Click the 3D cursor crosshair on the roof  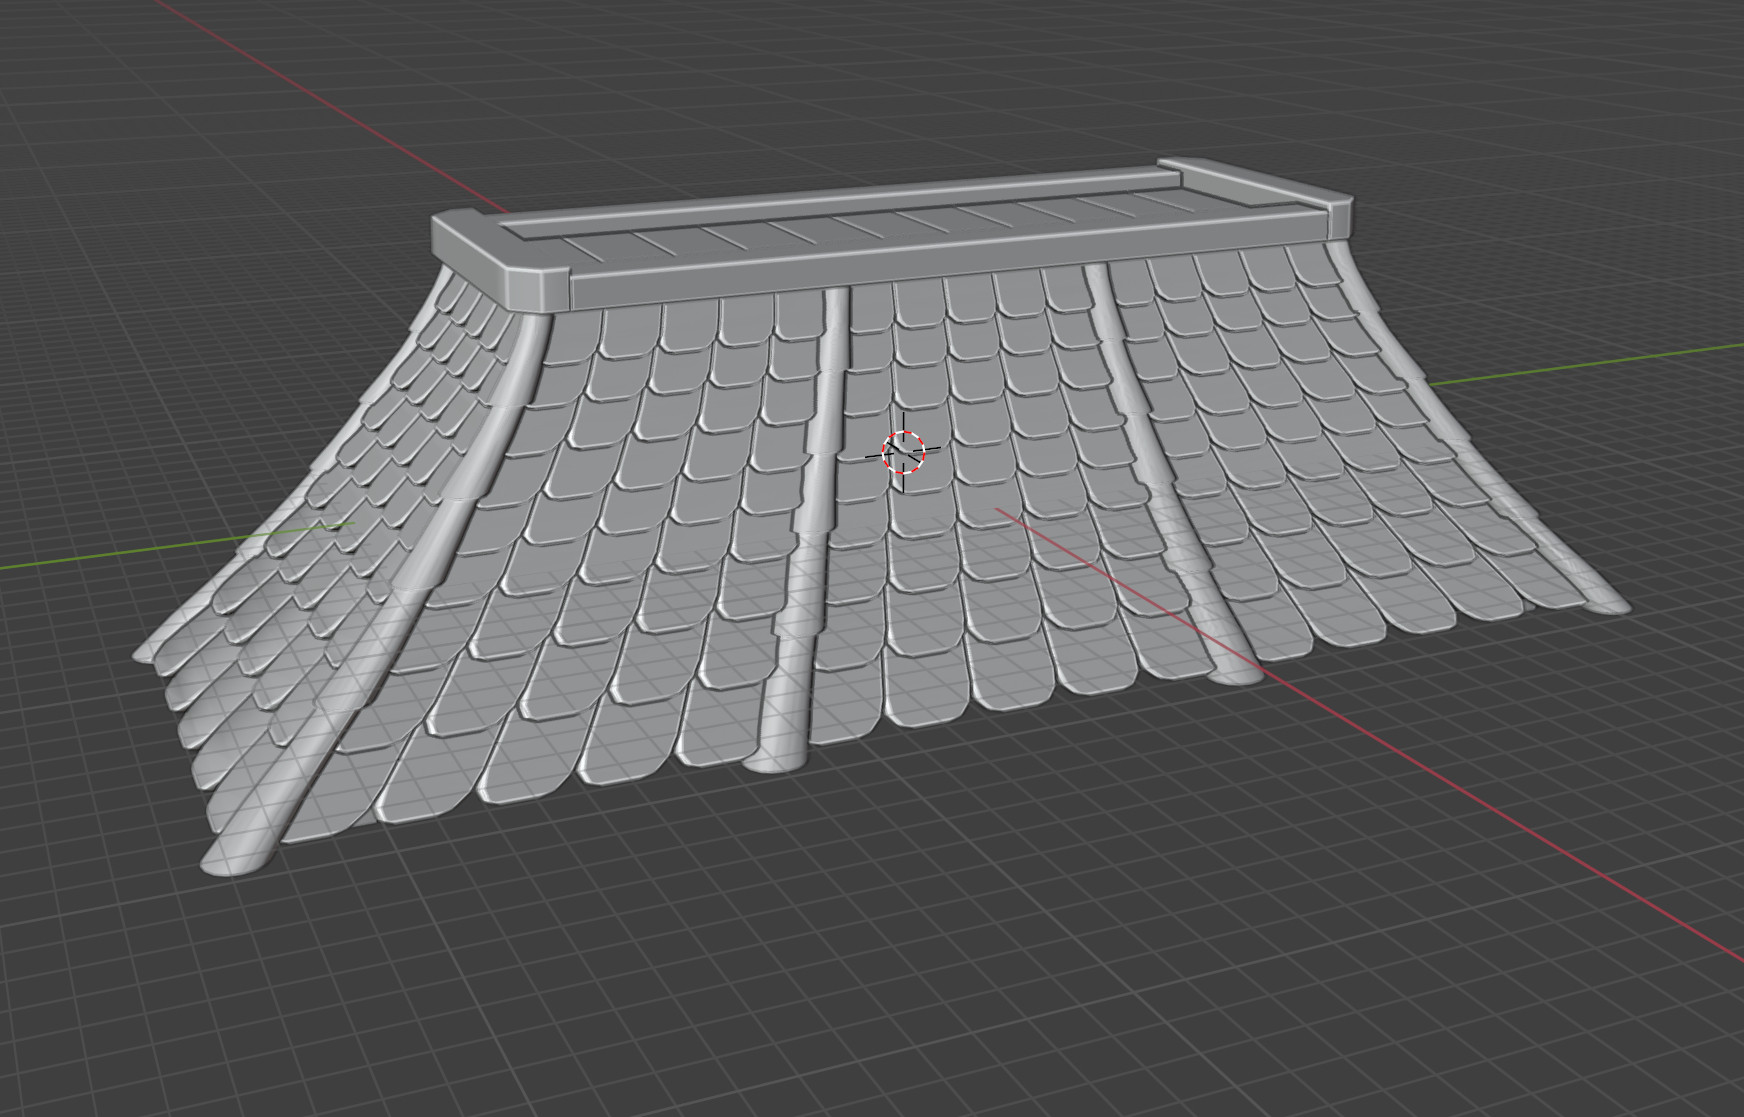pos(903,452)
